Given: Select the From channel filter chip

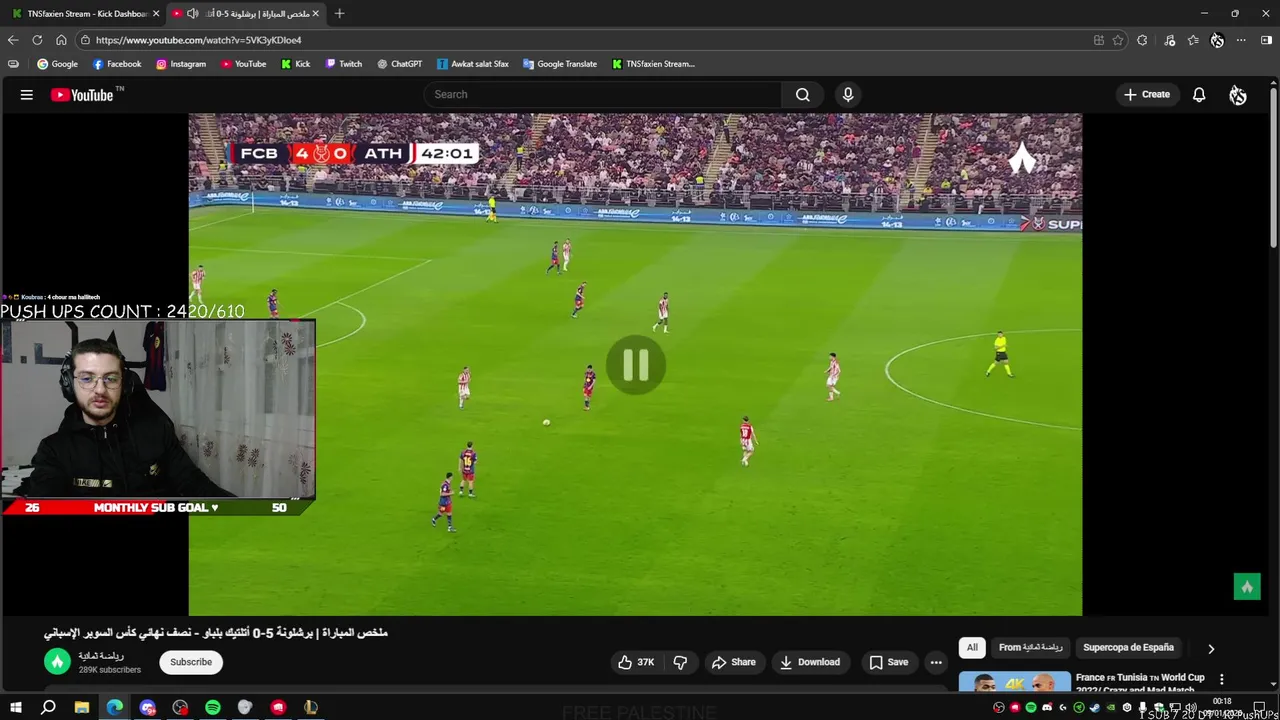Looking at the screenshot, I should pyautogui.click(x=1030, y=647).
